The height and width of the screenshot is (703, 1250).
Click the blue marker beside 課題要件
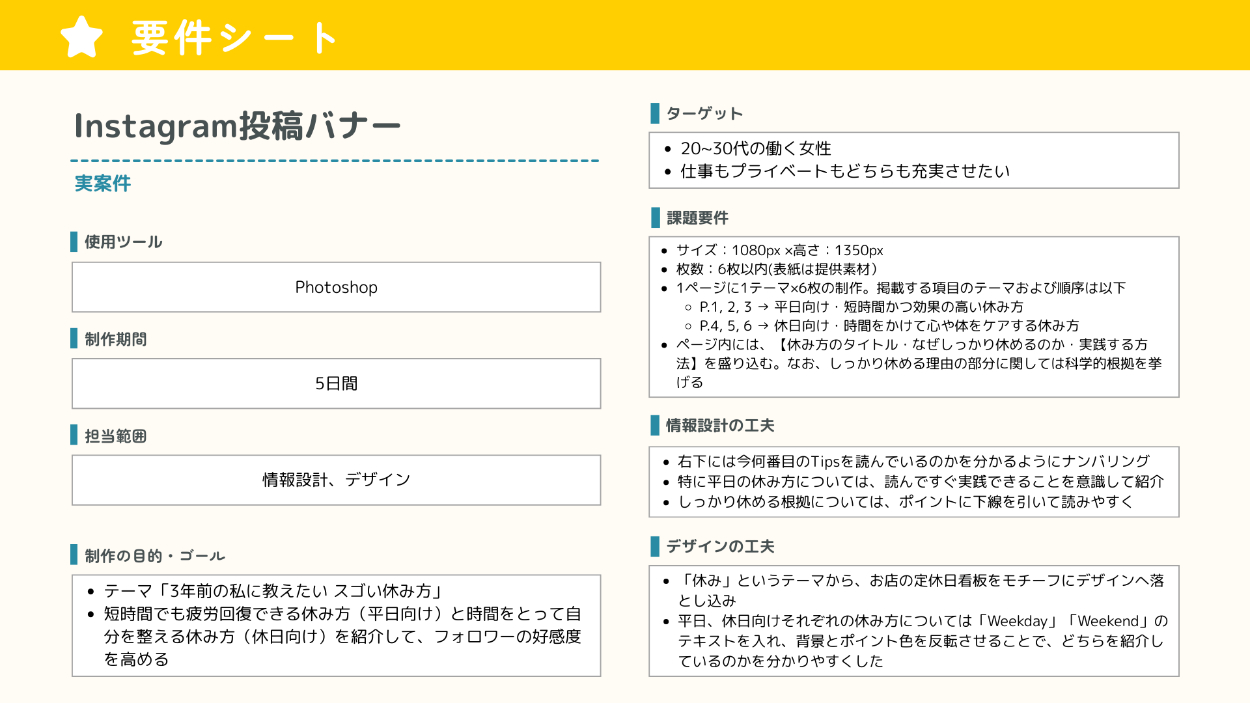654,217
